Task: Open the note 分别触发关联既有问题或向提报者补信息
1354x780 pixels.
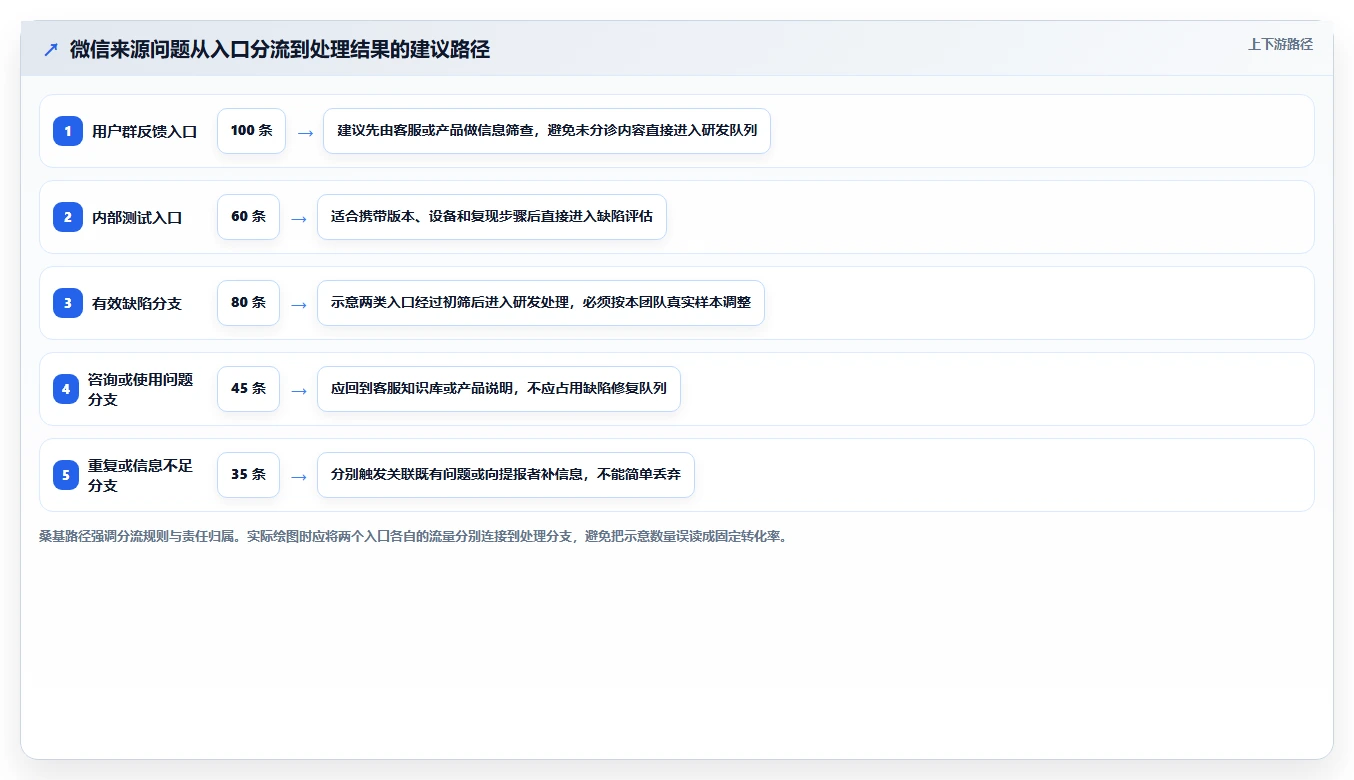Action: (506, 475)
